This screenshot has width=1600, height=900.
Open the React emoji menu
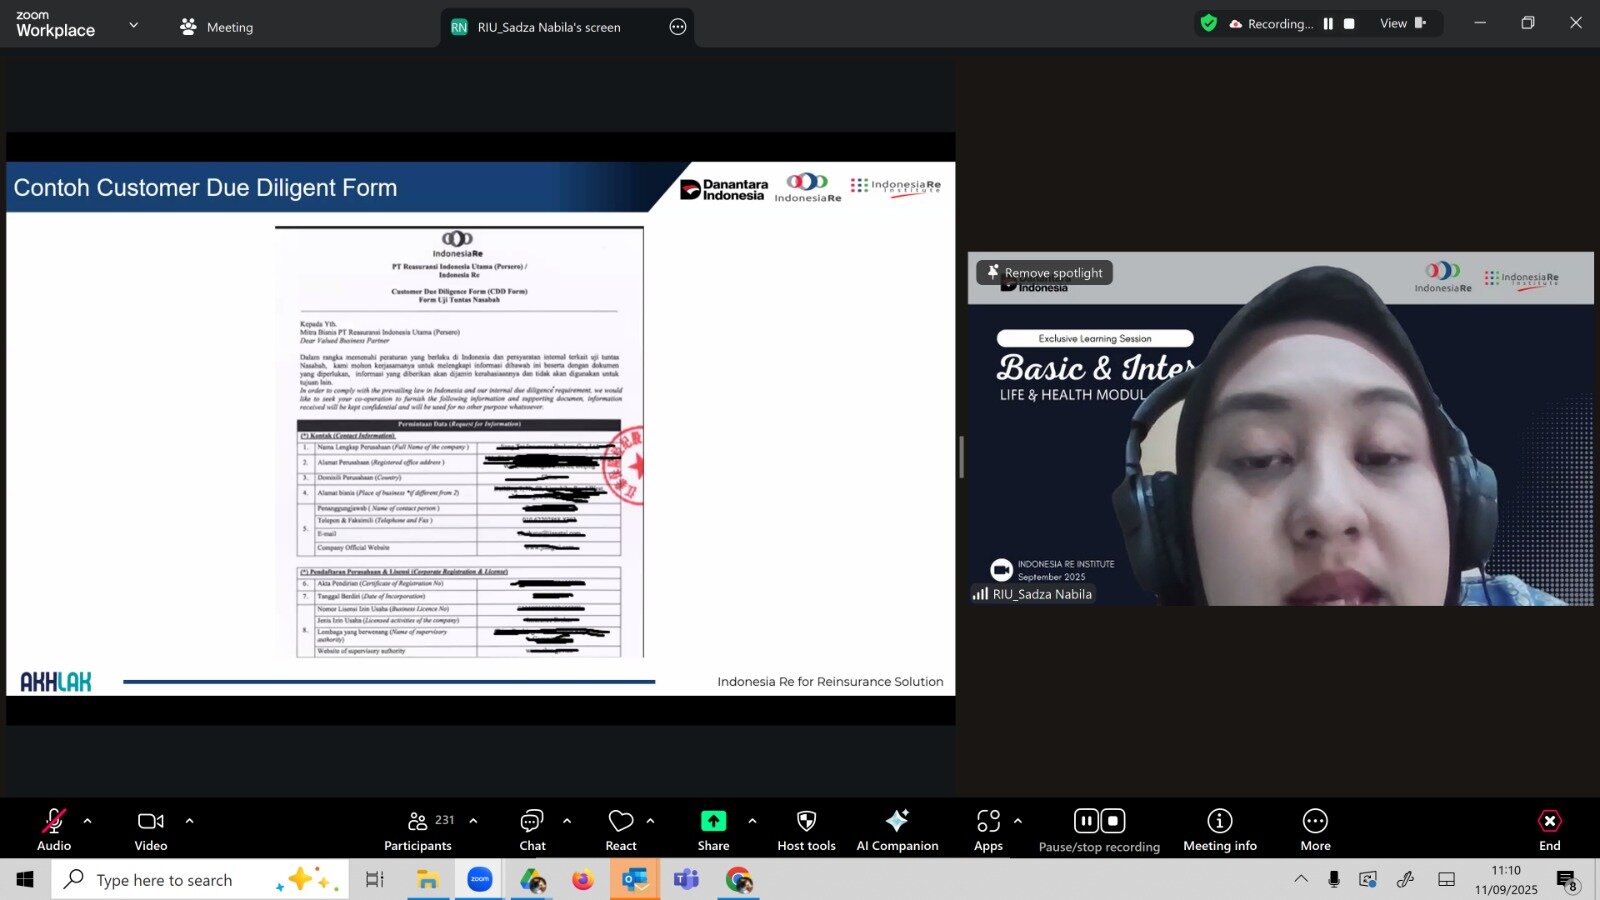620,830
